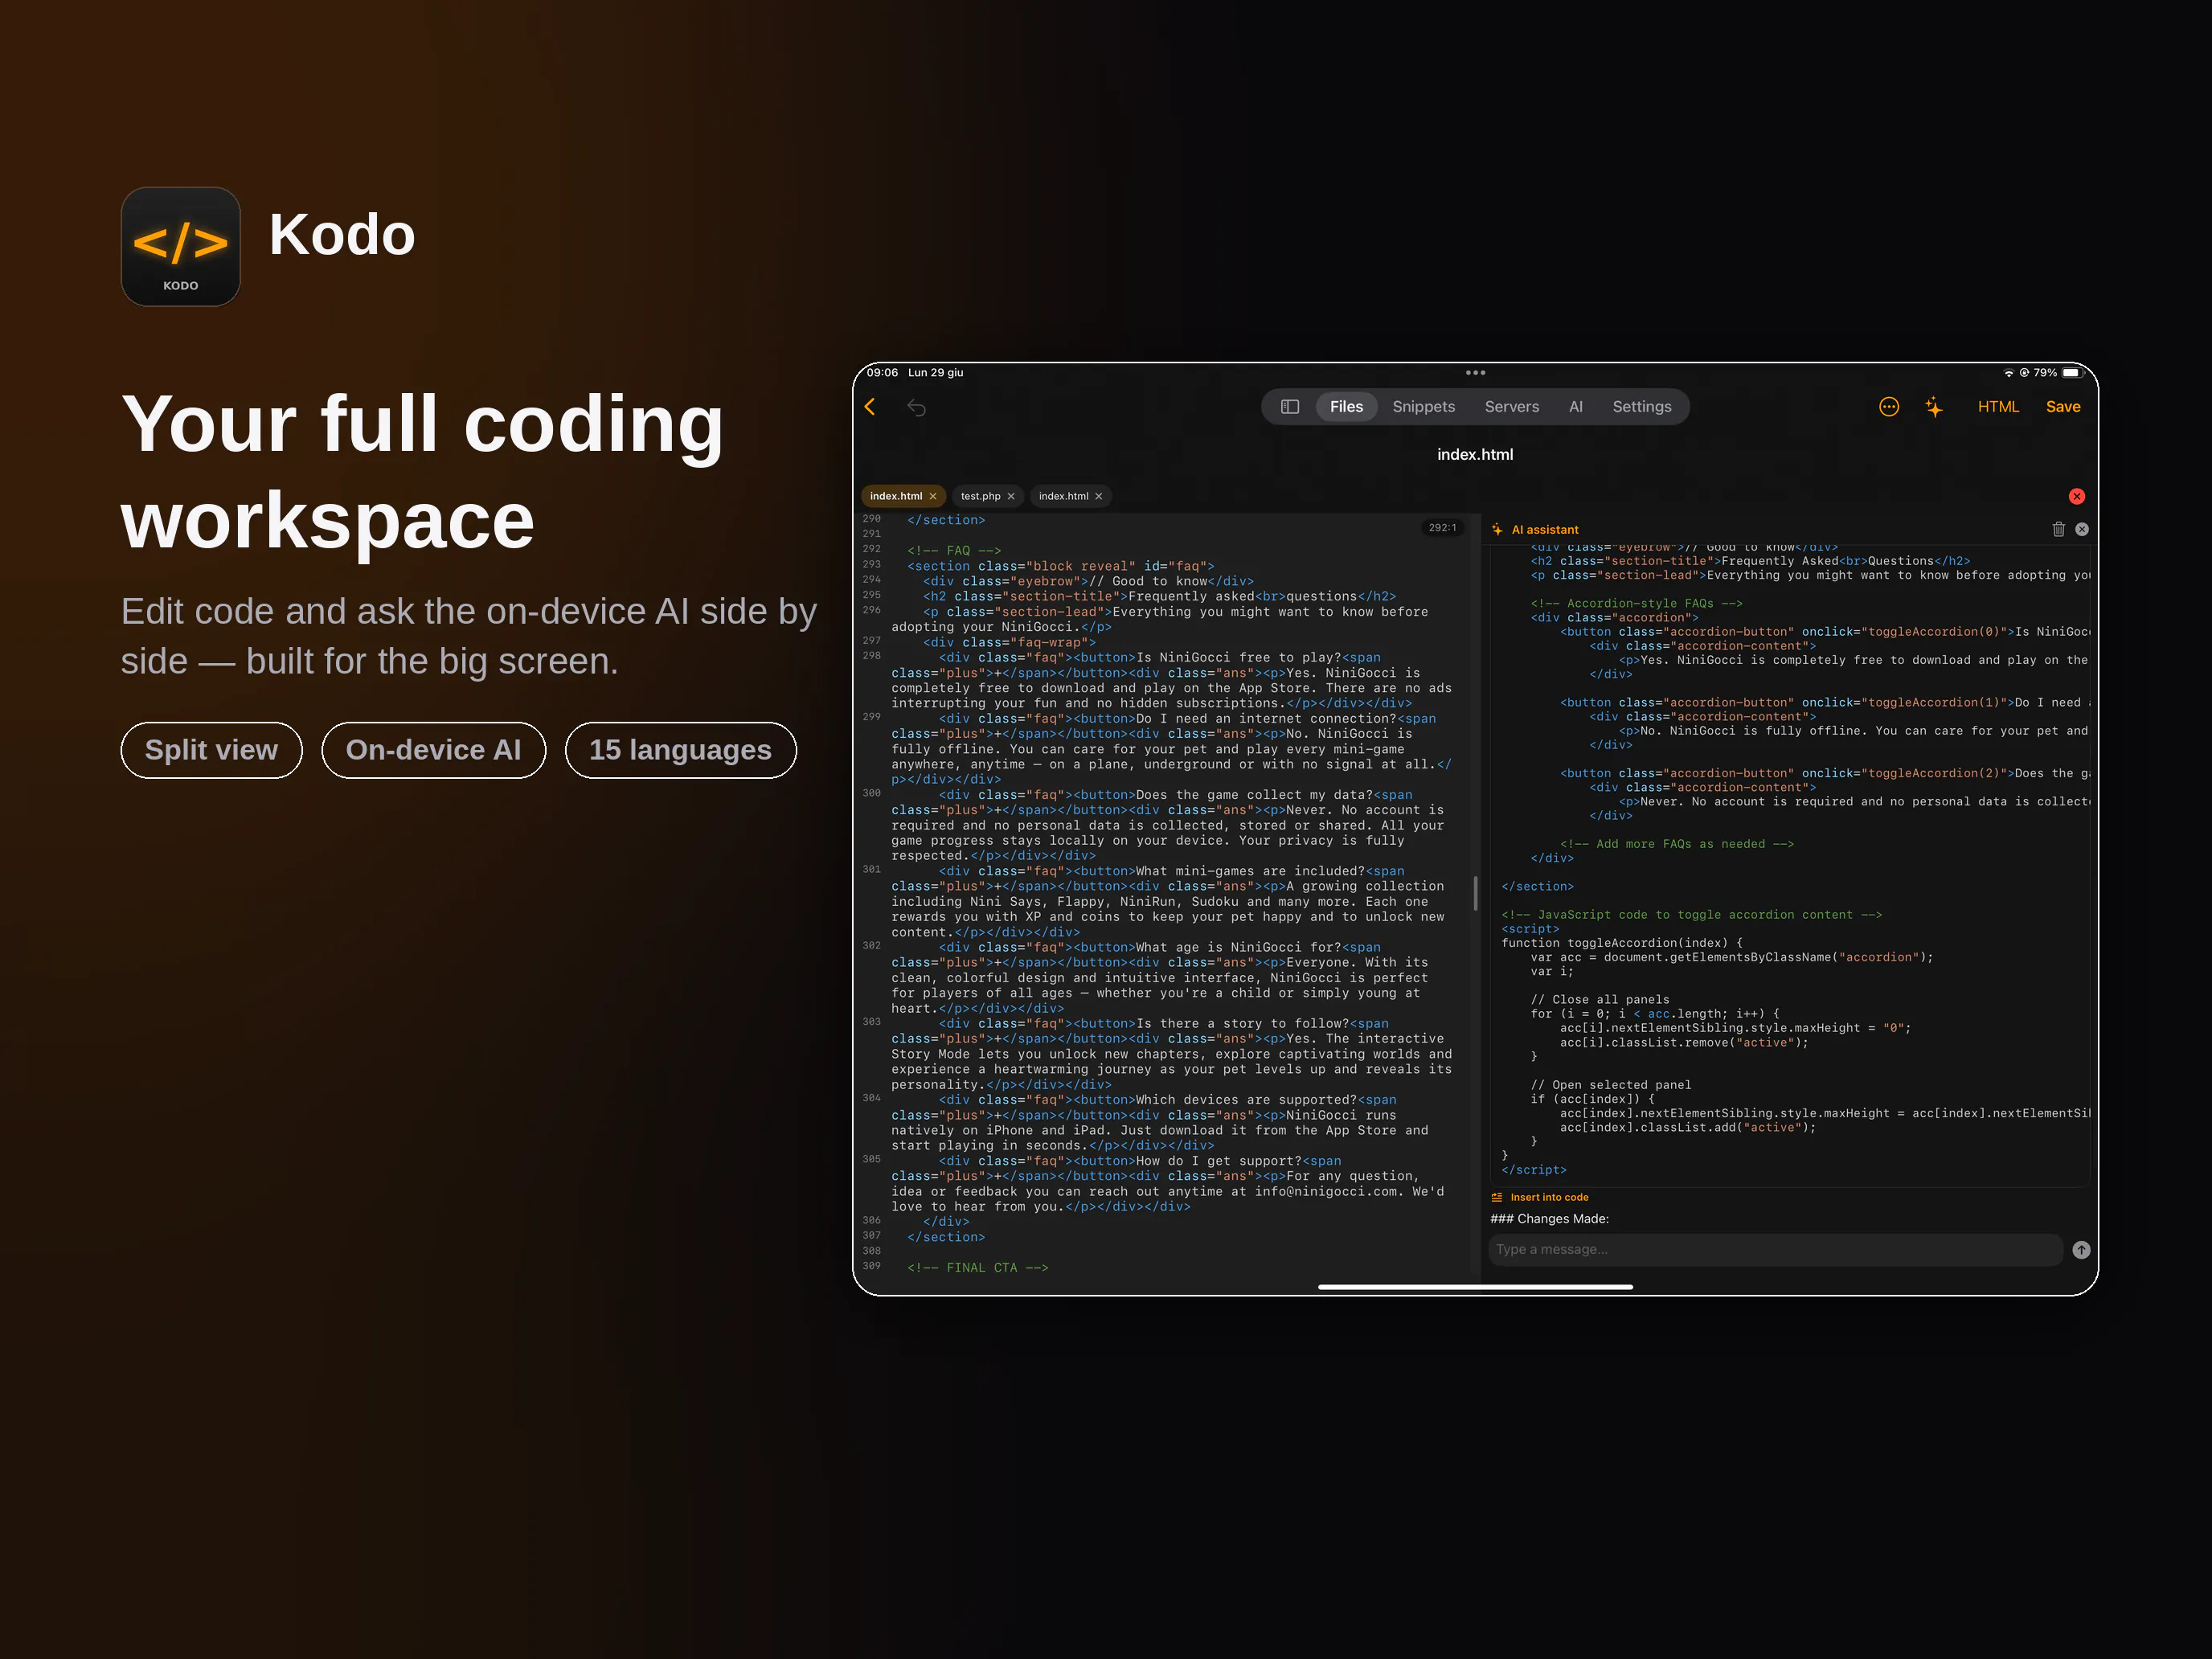2212x1659 pixels.
Task: Tap the Wi-Fi status icon
Action: (2008, 372)
